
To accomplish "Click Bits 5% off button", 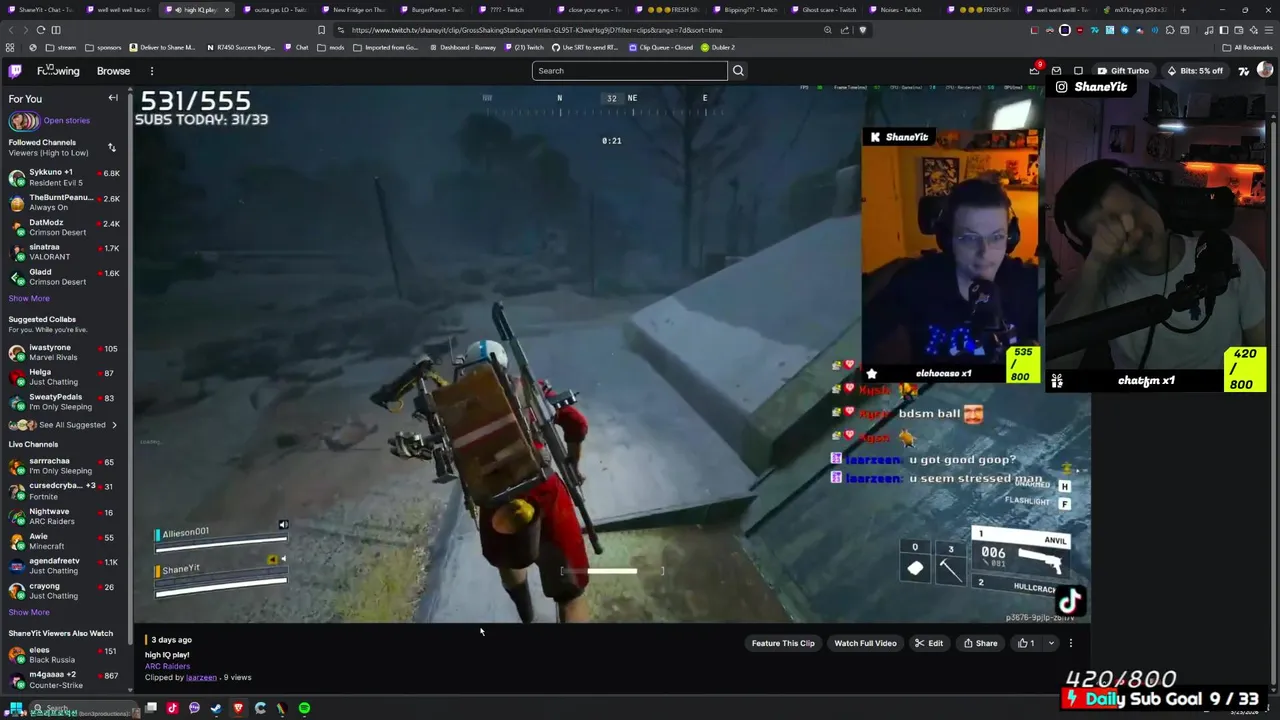I will click(x=1195, y=71).
